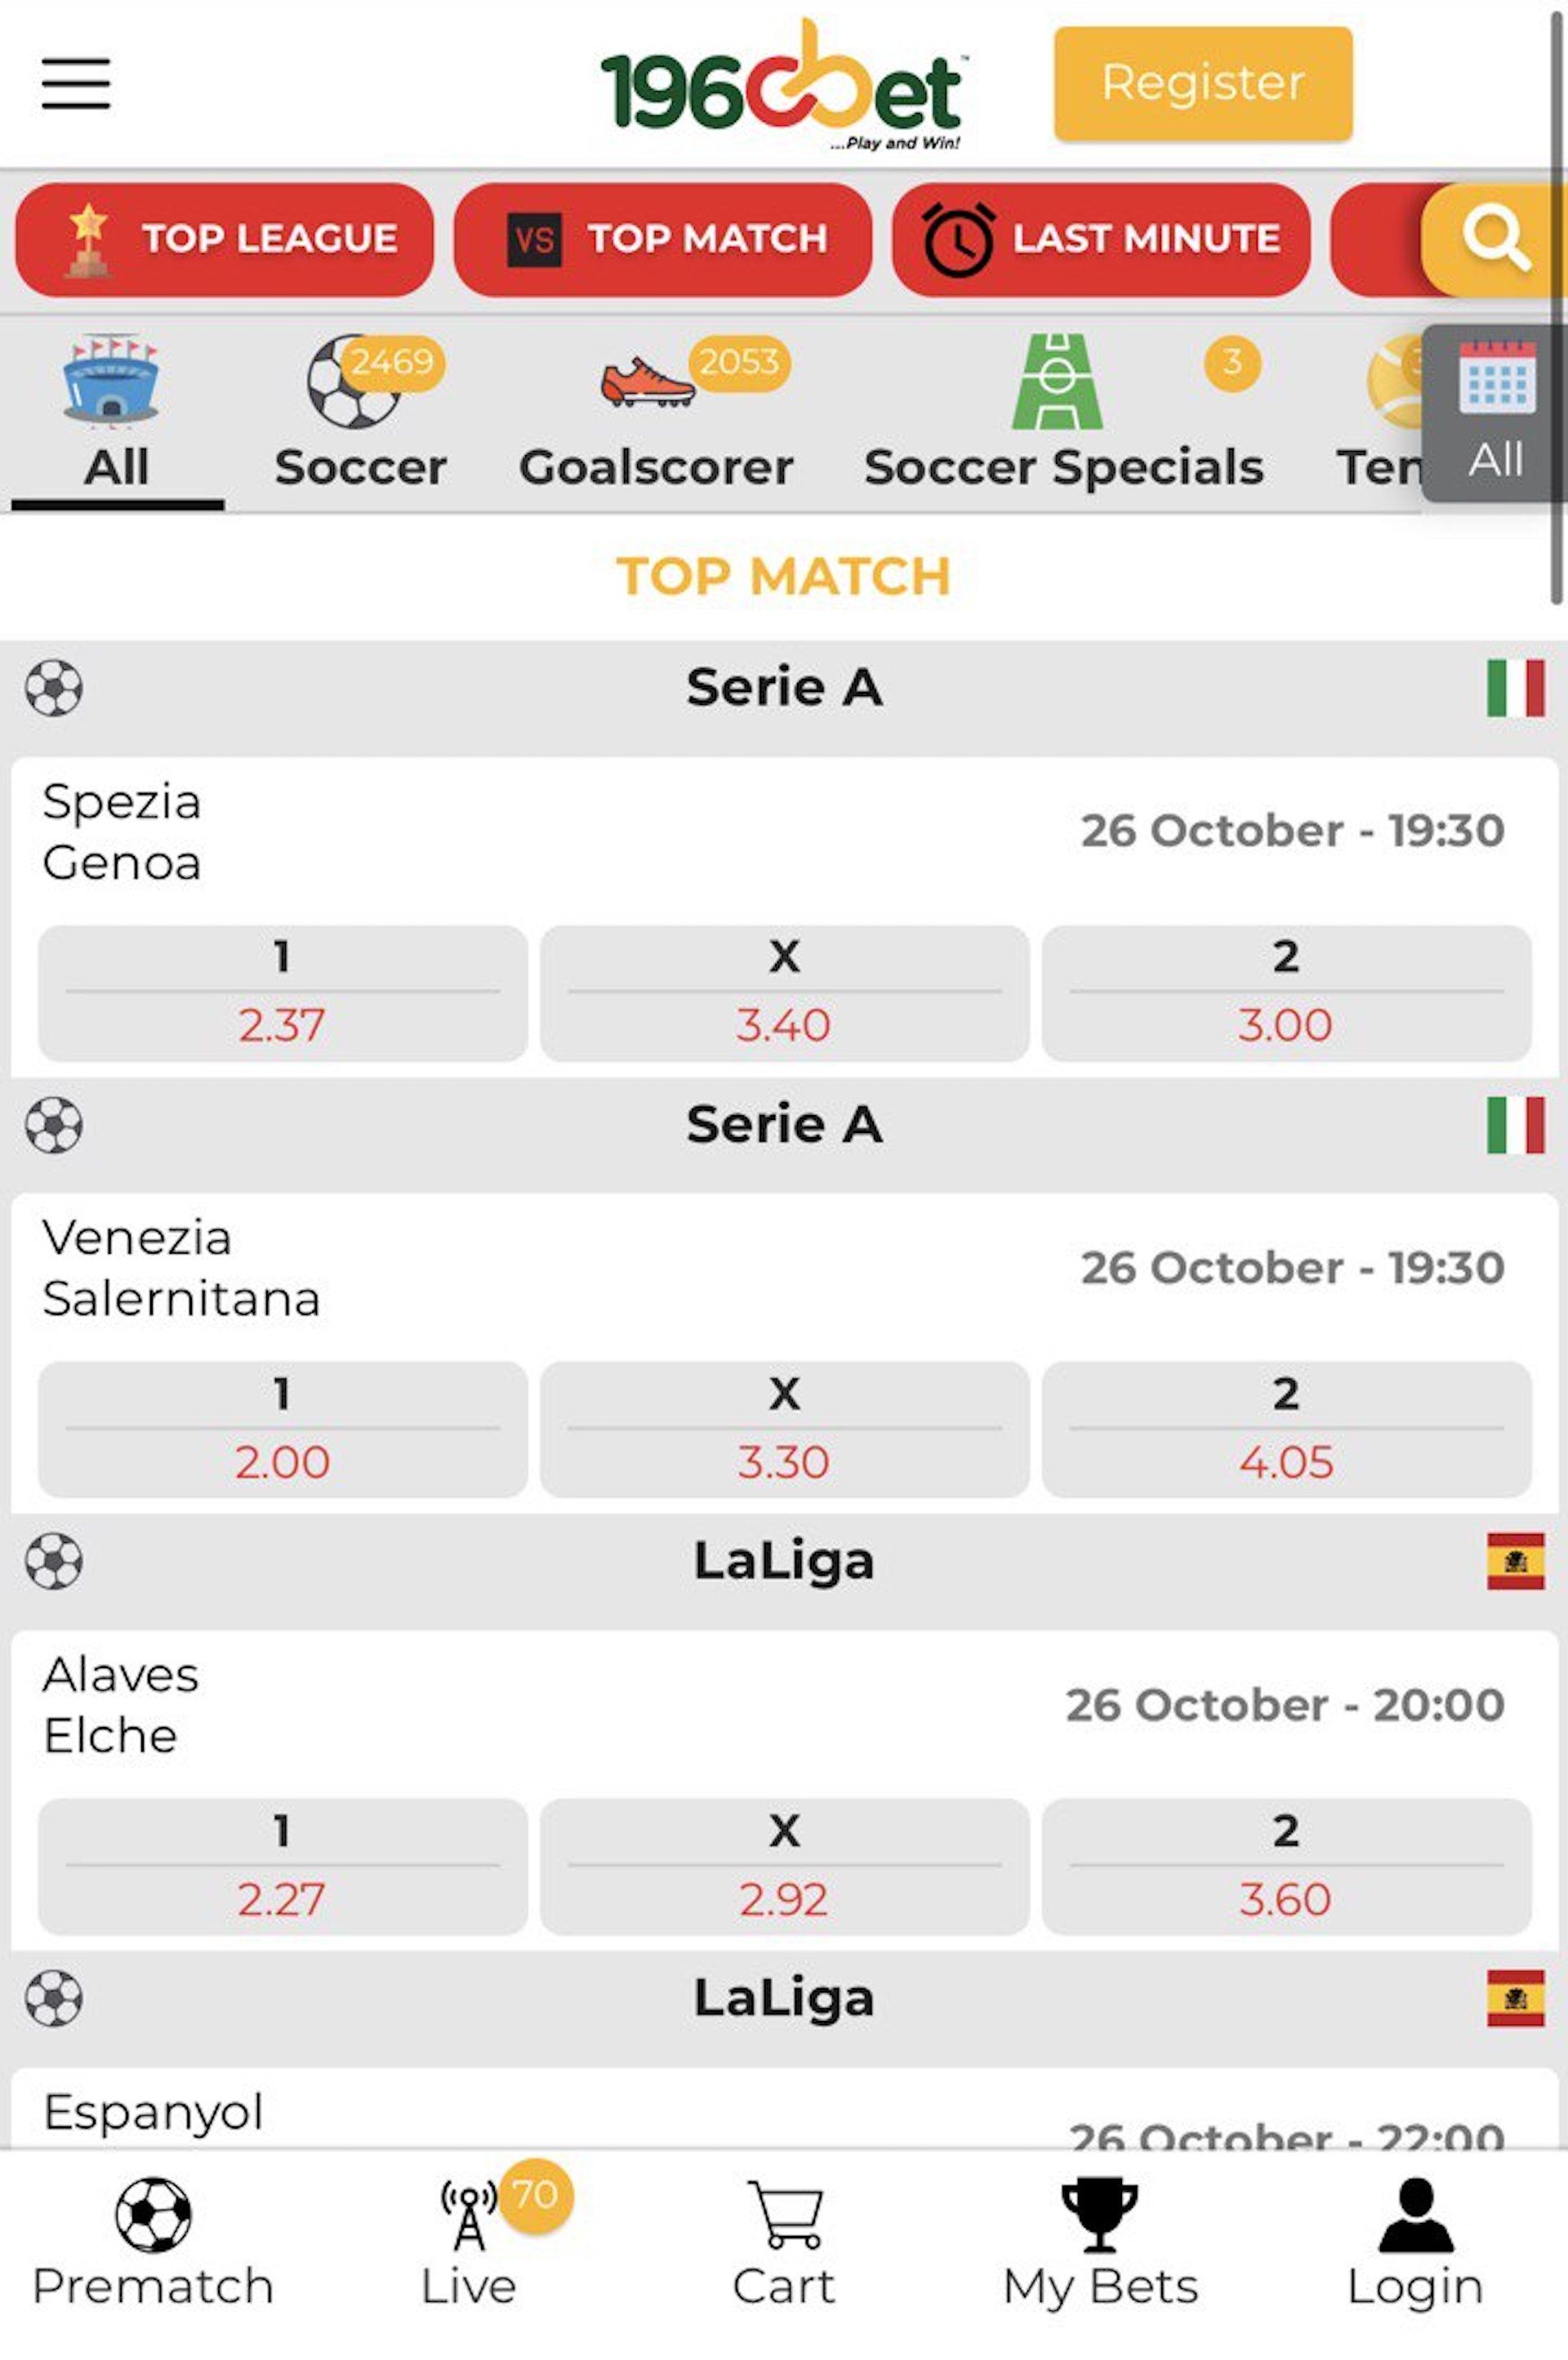Image resolution: width=1568 pixels, height=2360 pixels.
Task: Tap the yellow search magnifier icon
Action: (x=1494, y=240)
